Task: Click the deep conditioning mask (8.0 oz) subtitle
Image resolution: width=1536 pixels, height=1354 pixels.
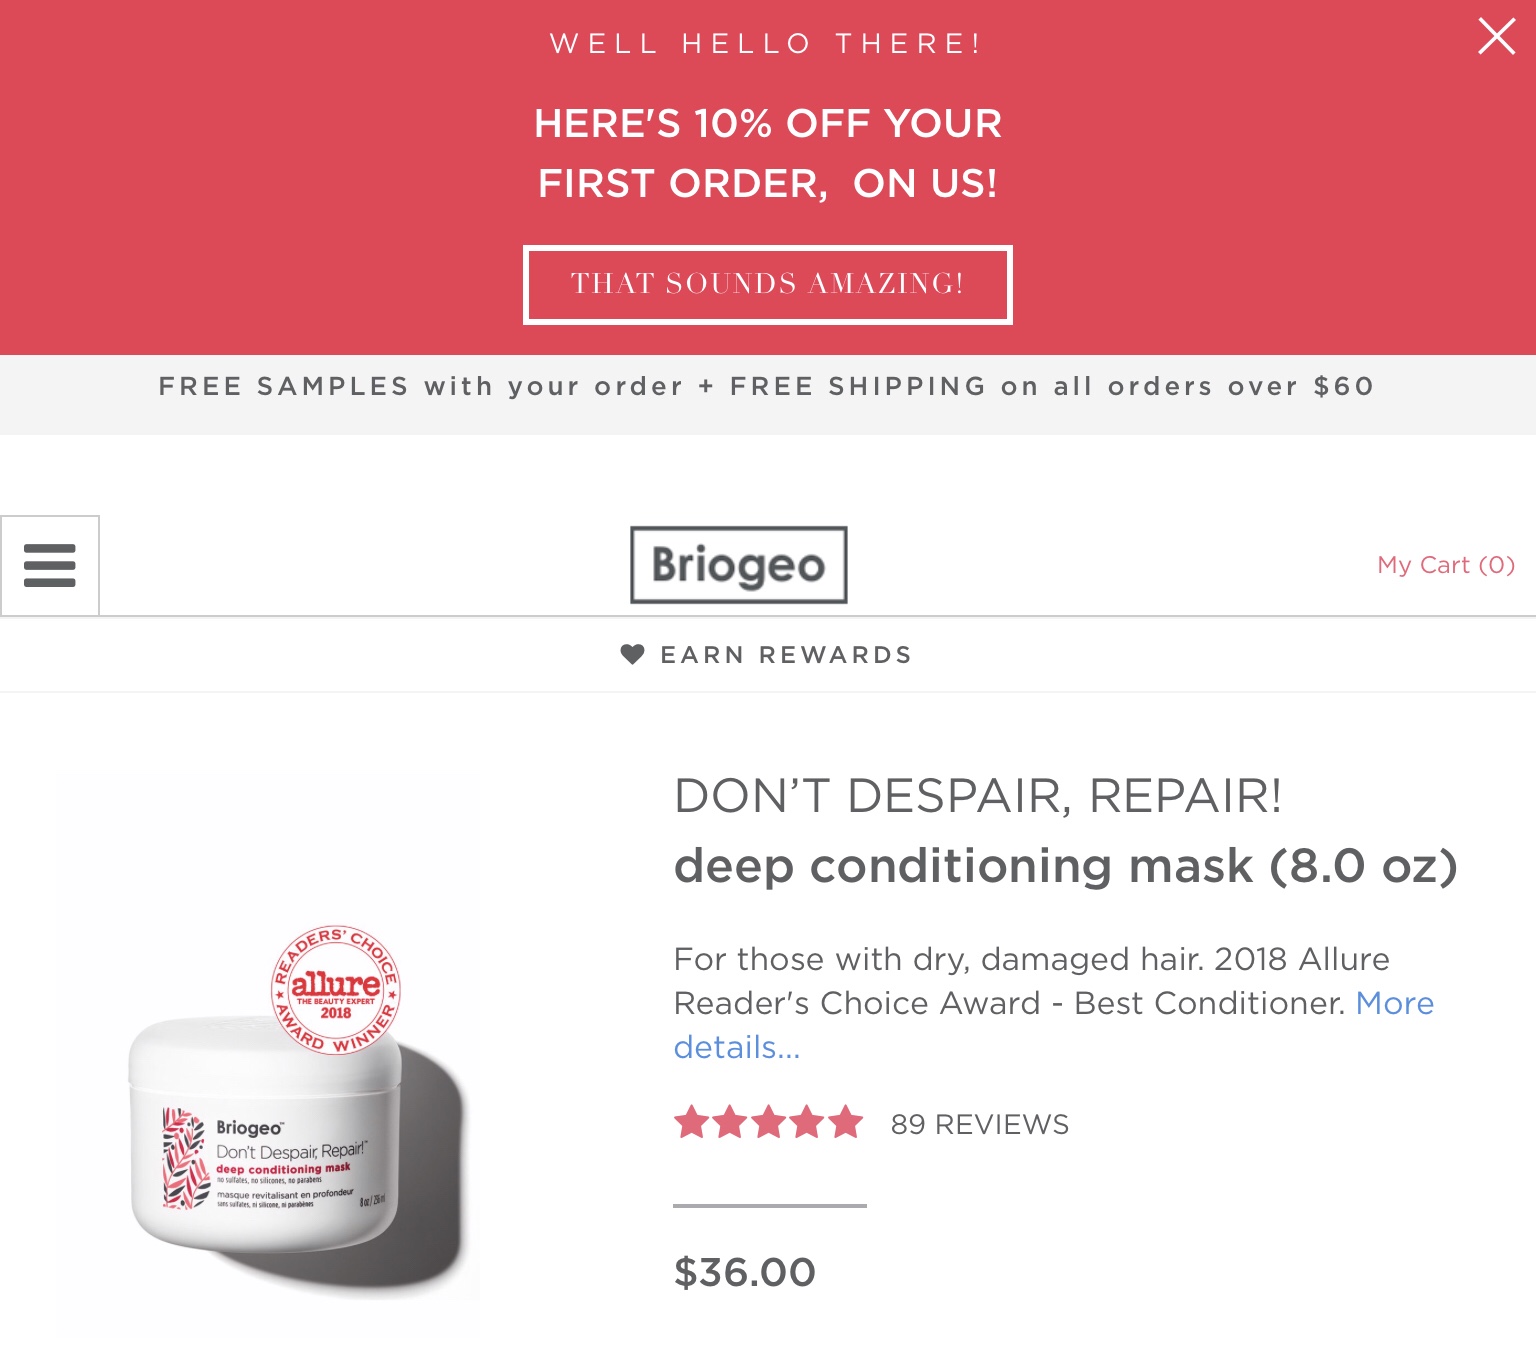Action: coord(1065,866)
